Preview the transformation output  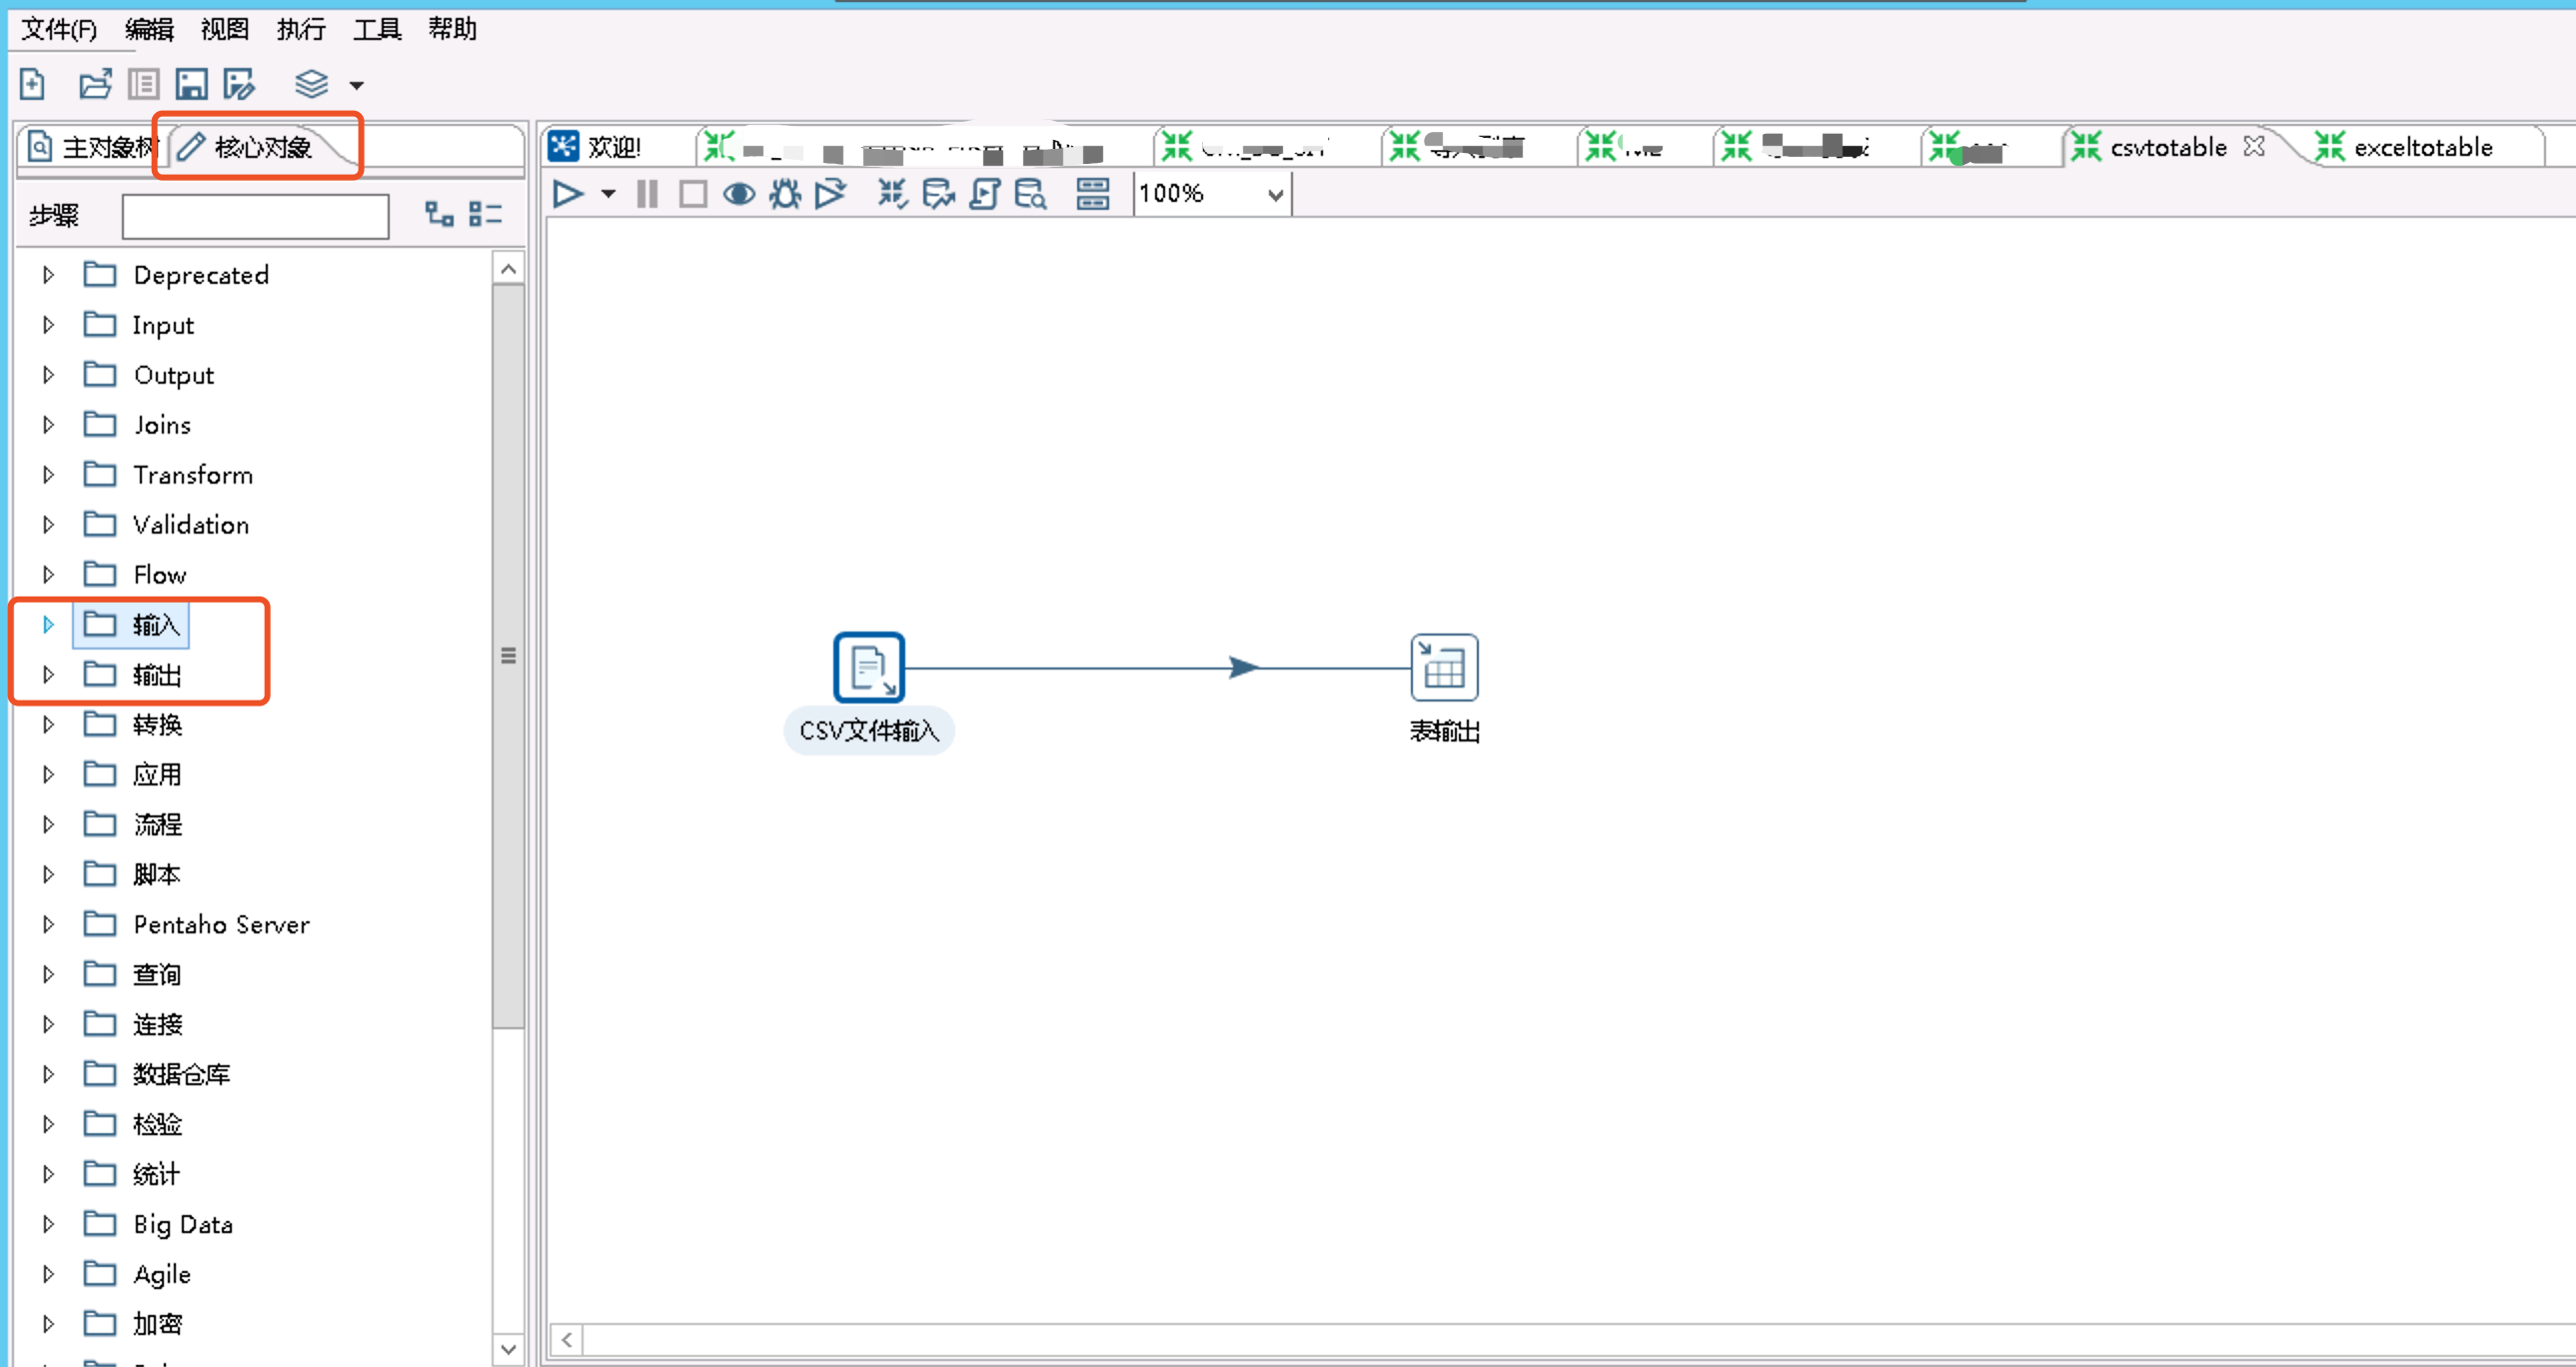(739, 193)
